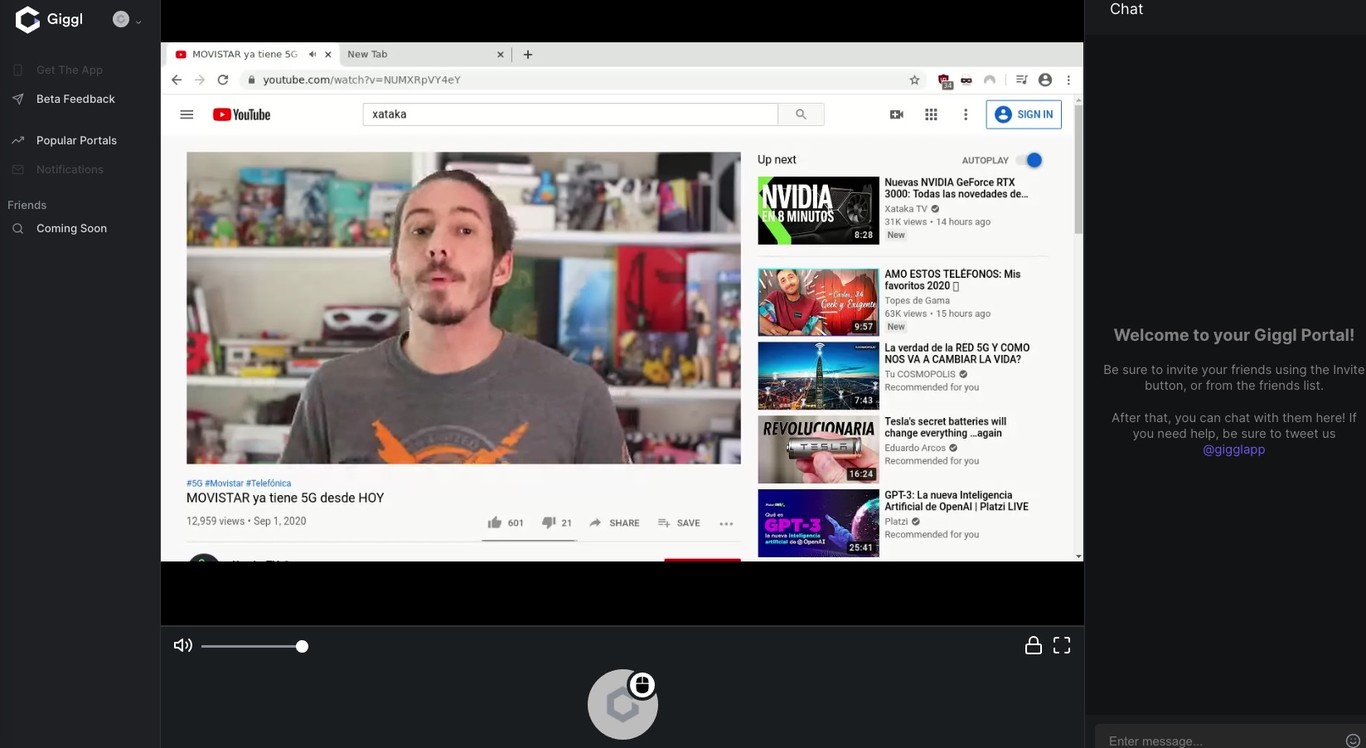This screenshot has width=1366, height=748.
Task: Turn off the Autoplay toggle
Action: tap(1030, 160)
